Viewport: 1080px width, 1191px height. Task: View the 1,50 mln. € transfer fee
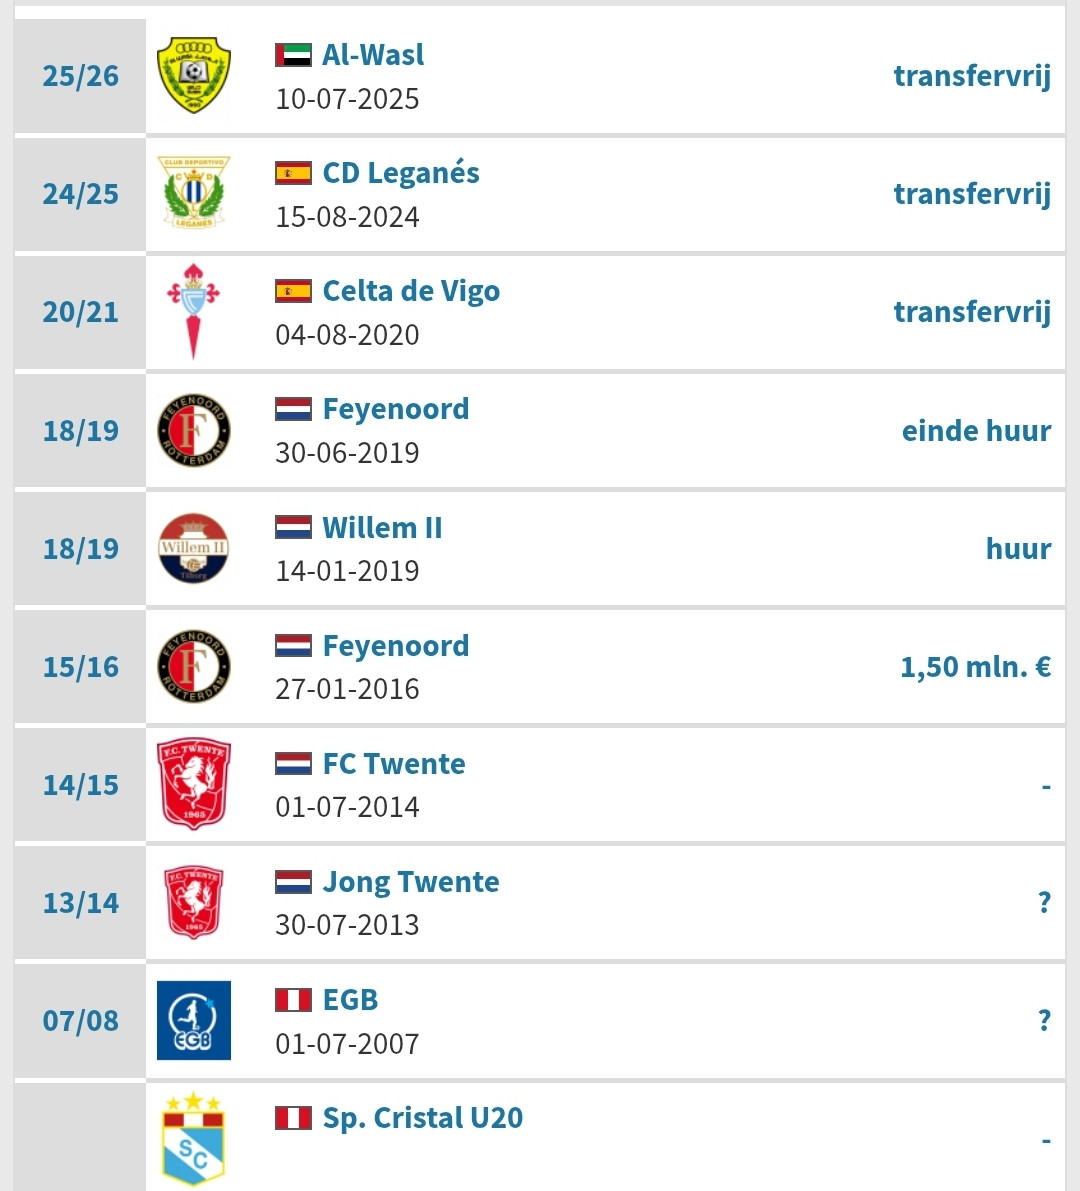976,667
